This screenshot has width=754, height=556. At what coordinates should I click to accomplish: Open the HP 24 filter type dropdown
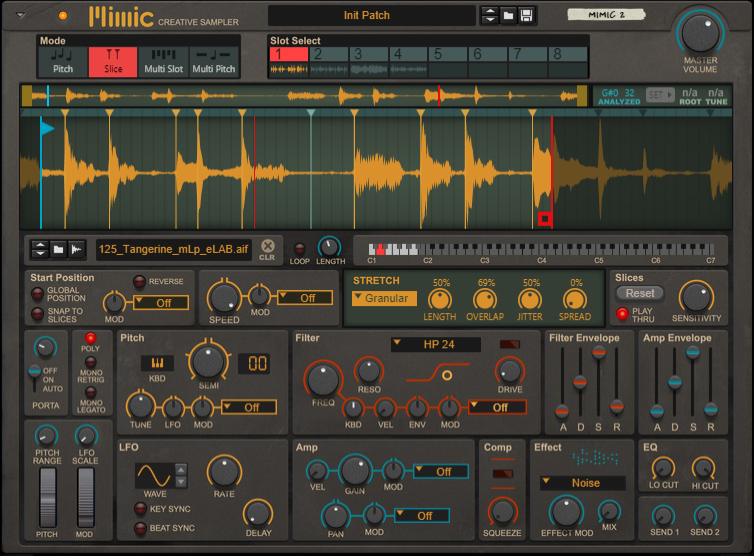click(436, 344)
